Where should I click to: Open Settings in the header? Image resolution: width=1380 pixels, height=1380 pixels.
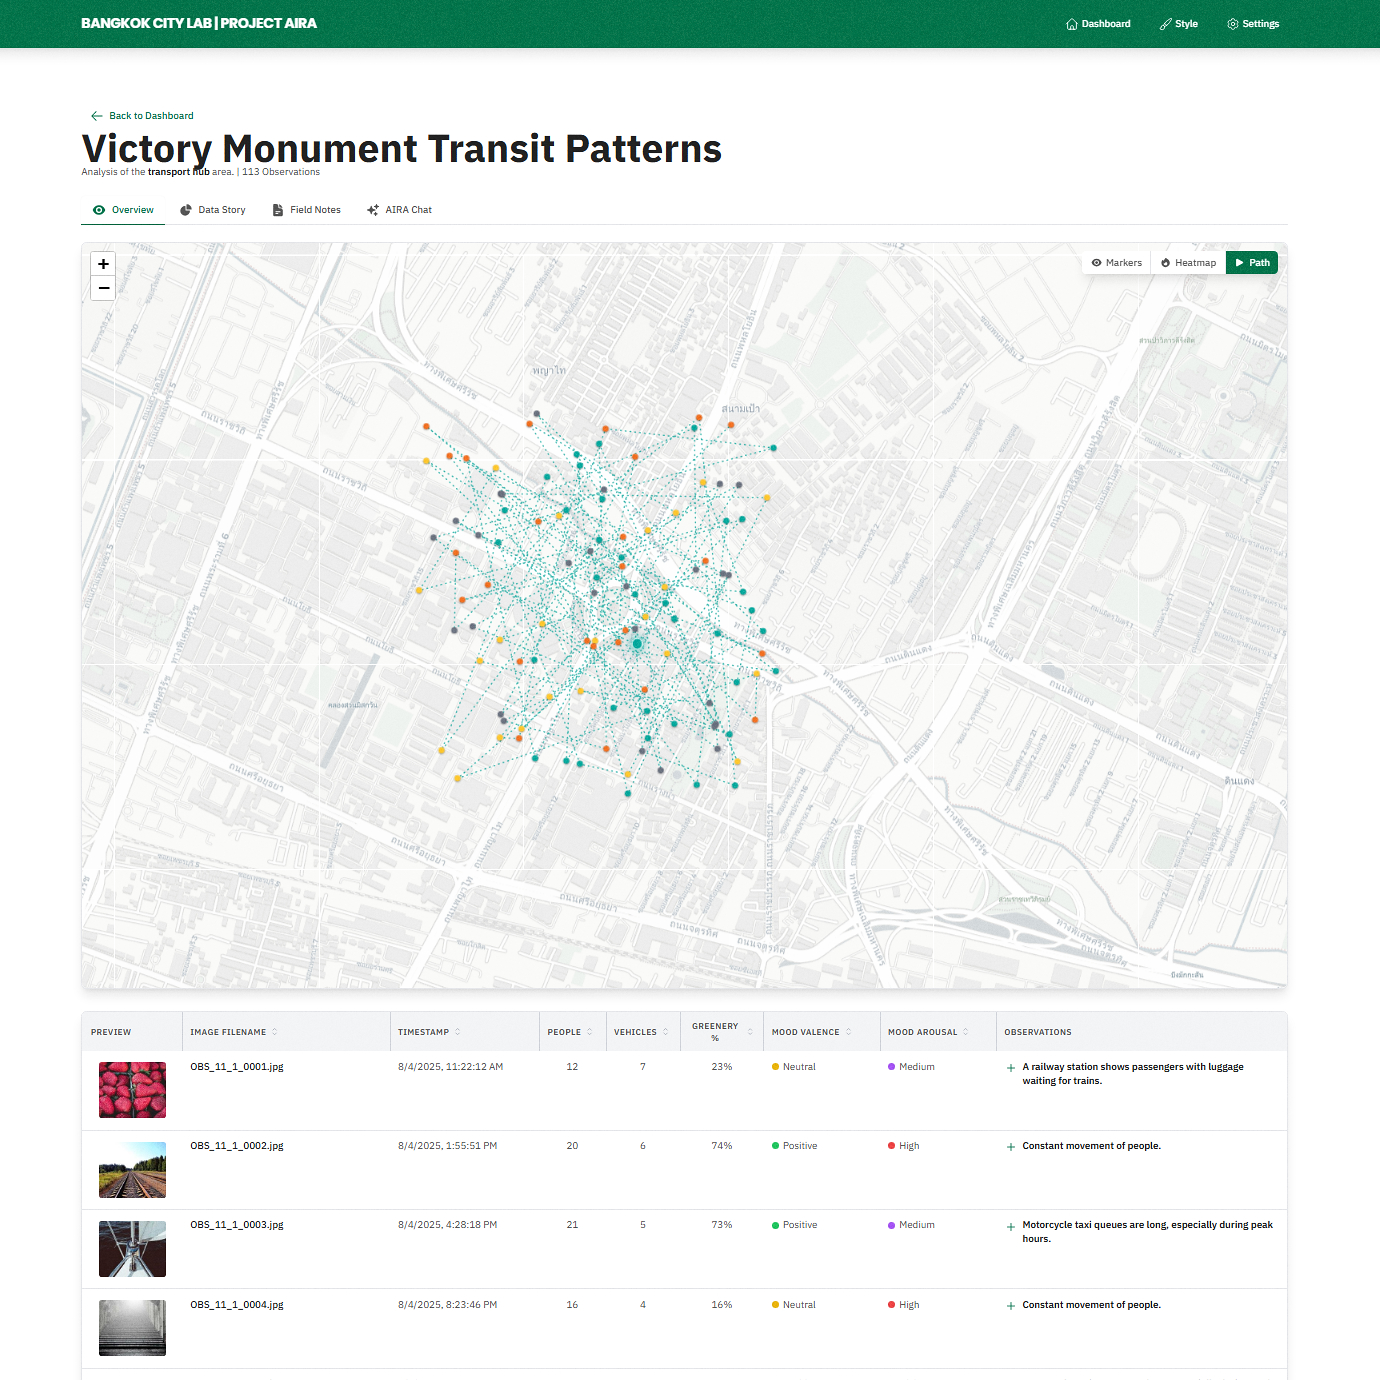1253,24
